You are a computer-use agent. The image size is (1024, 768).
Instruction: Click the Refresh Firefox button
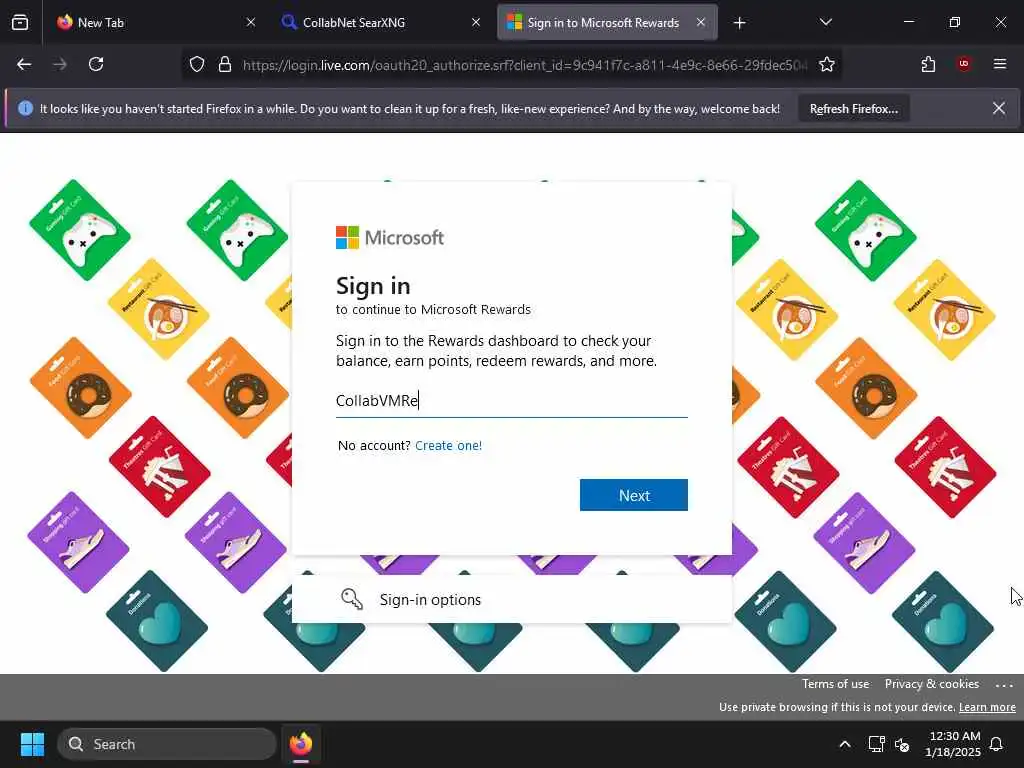click(854, 109)
